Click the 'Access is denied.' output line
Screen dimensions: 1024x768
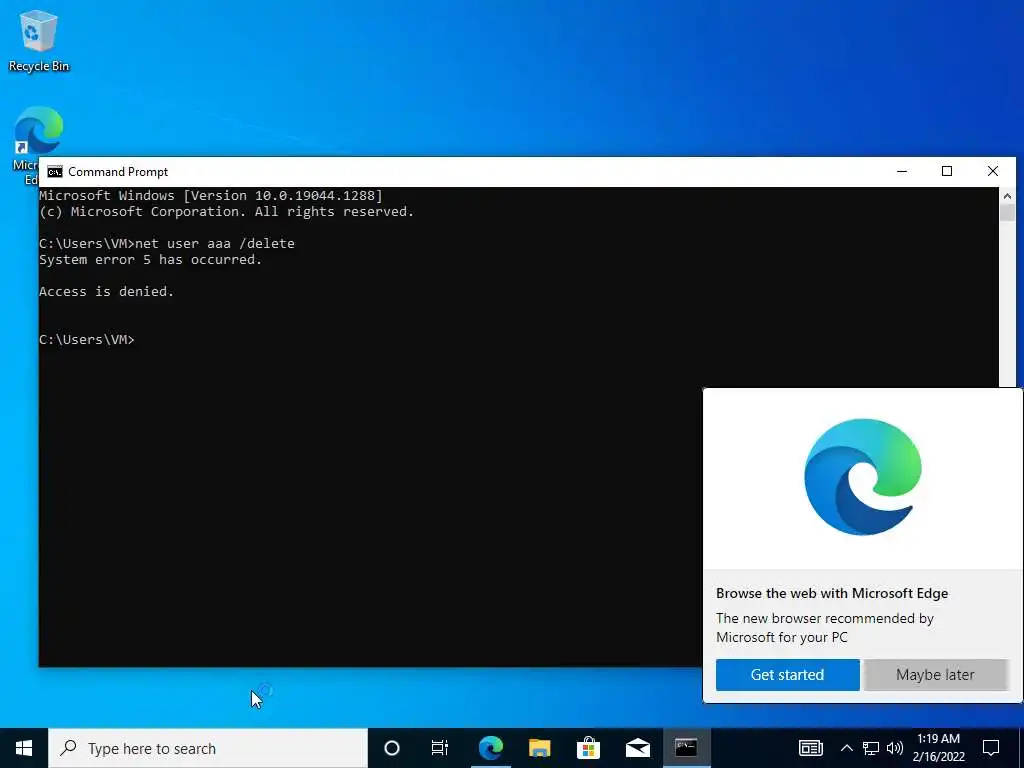pos(106,292)
